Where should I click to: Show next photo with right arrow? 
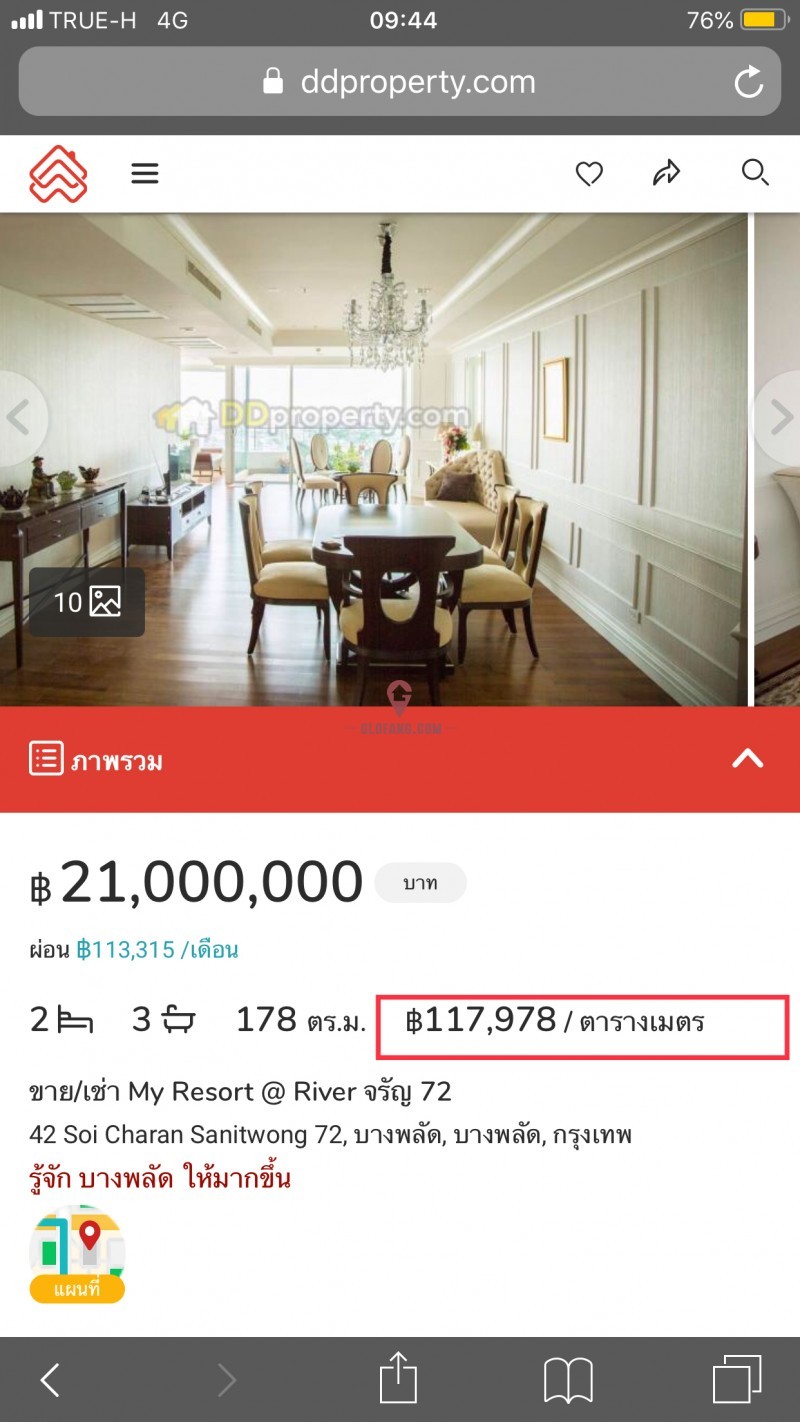click(x=779, y=418)
